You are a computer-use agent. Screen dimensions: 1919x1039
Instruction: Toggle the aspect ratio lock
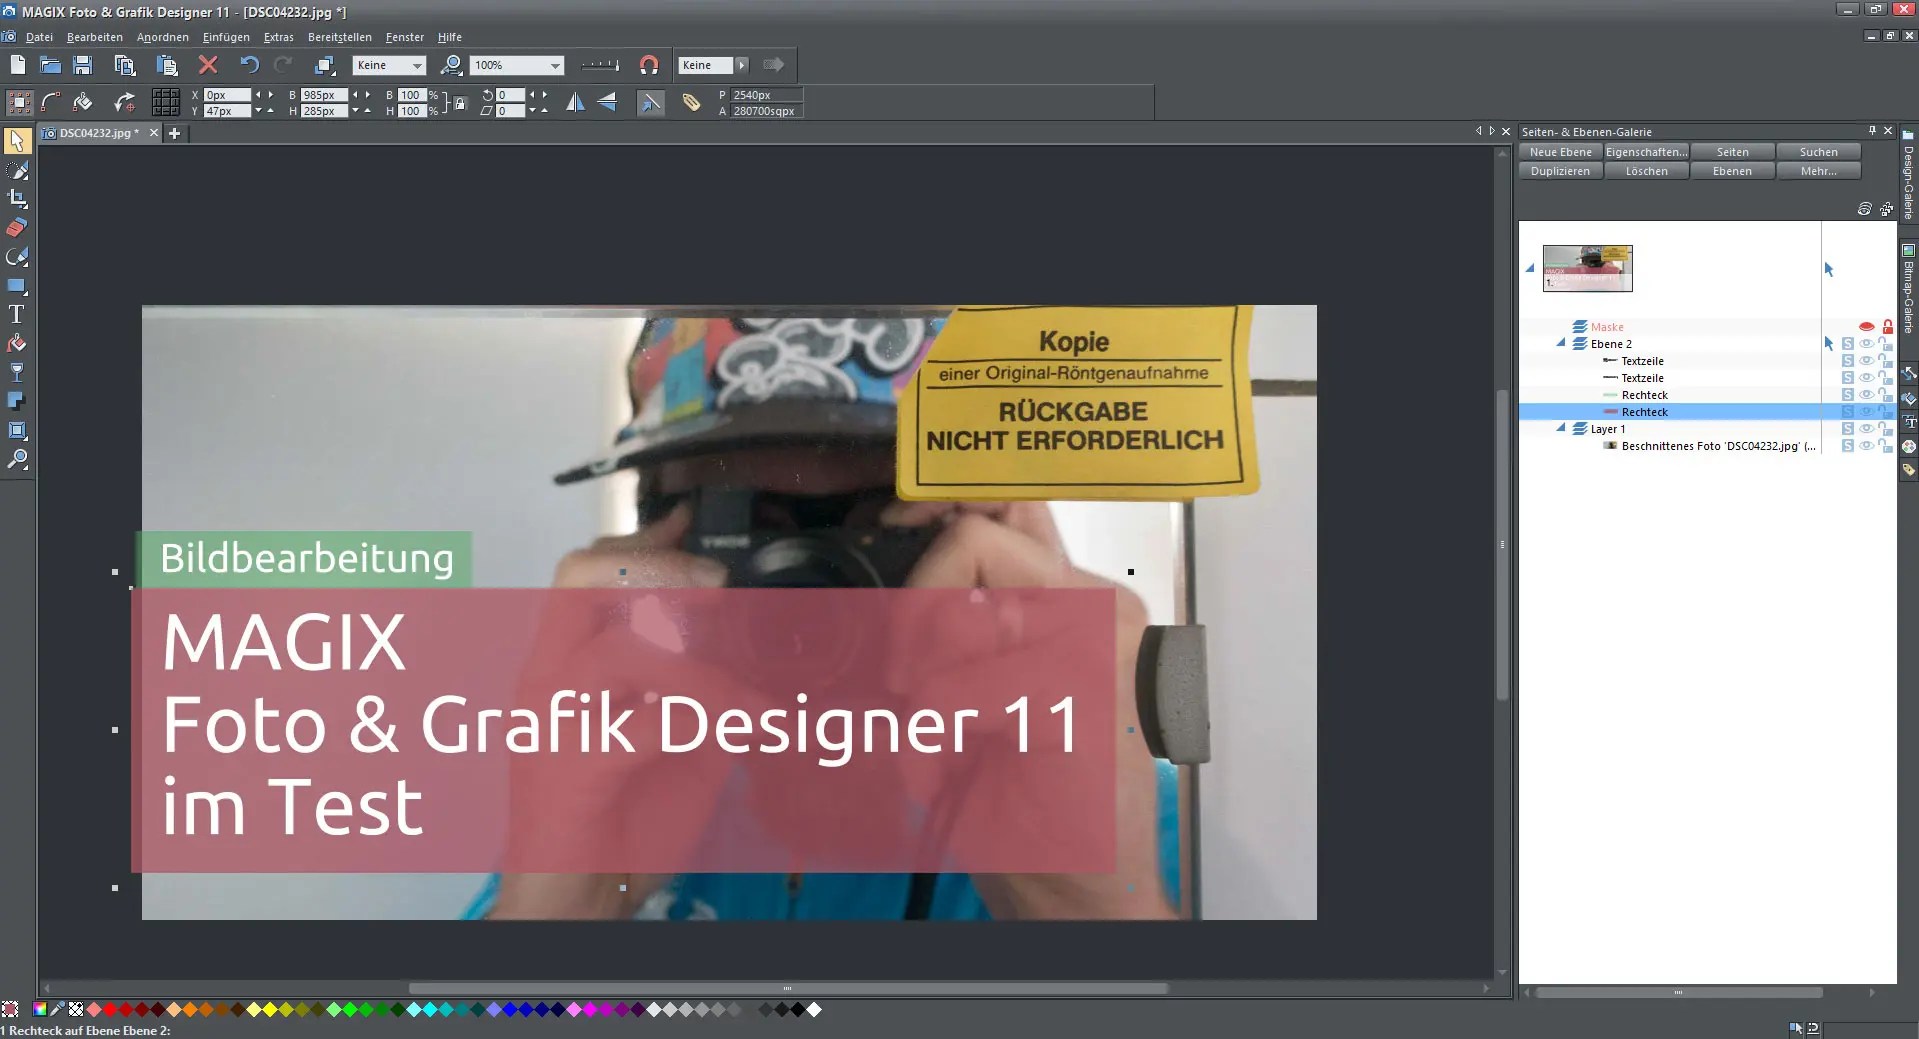[x=459, y=103]
